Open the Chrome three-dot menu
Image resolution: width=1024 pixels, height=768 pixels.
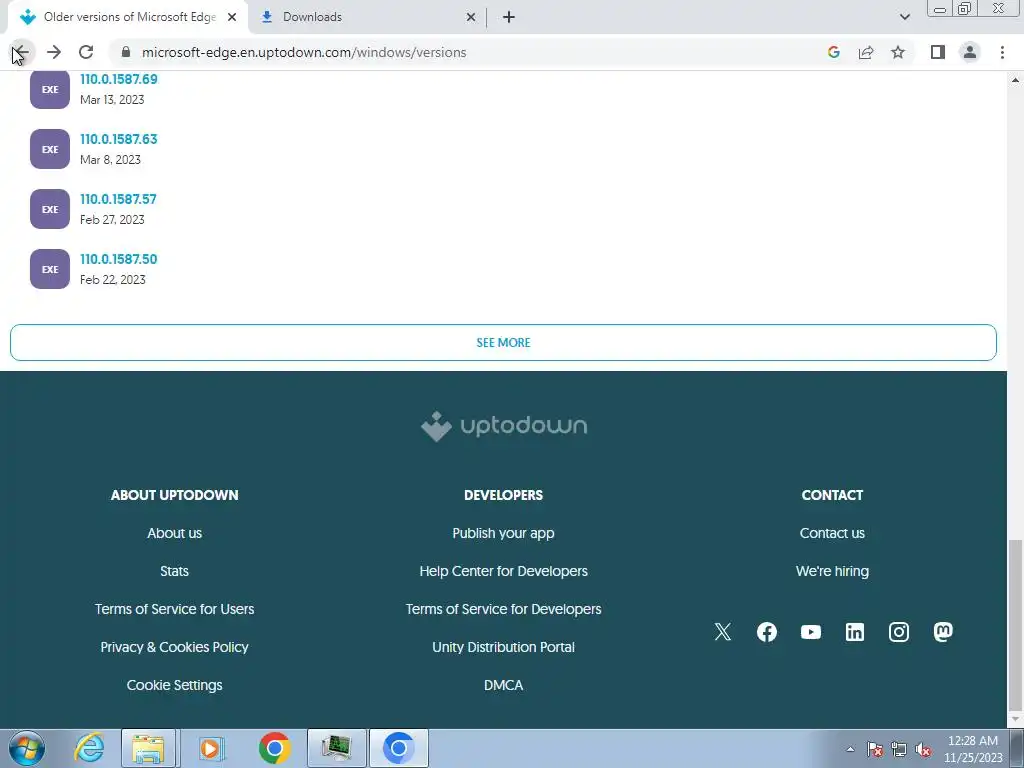(1002, 52)
